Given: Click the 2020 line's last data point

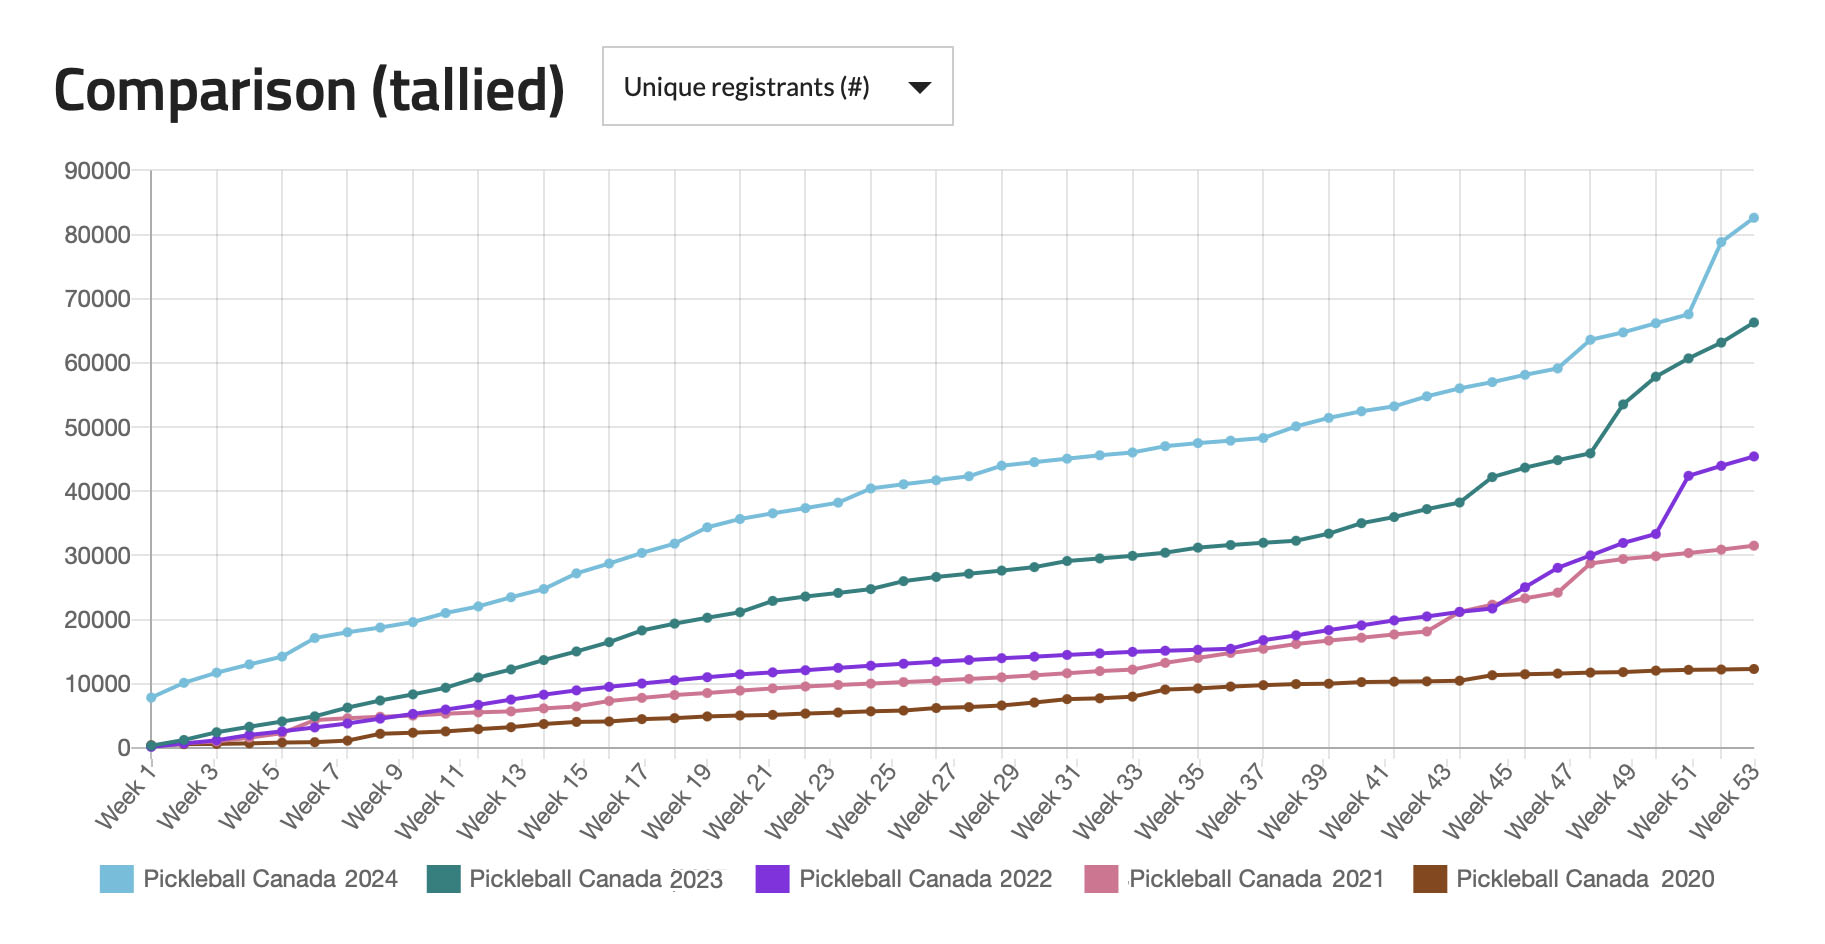Looking at the screenshot, I should coord(1753,669).
